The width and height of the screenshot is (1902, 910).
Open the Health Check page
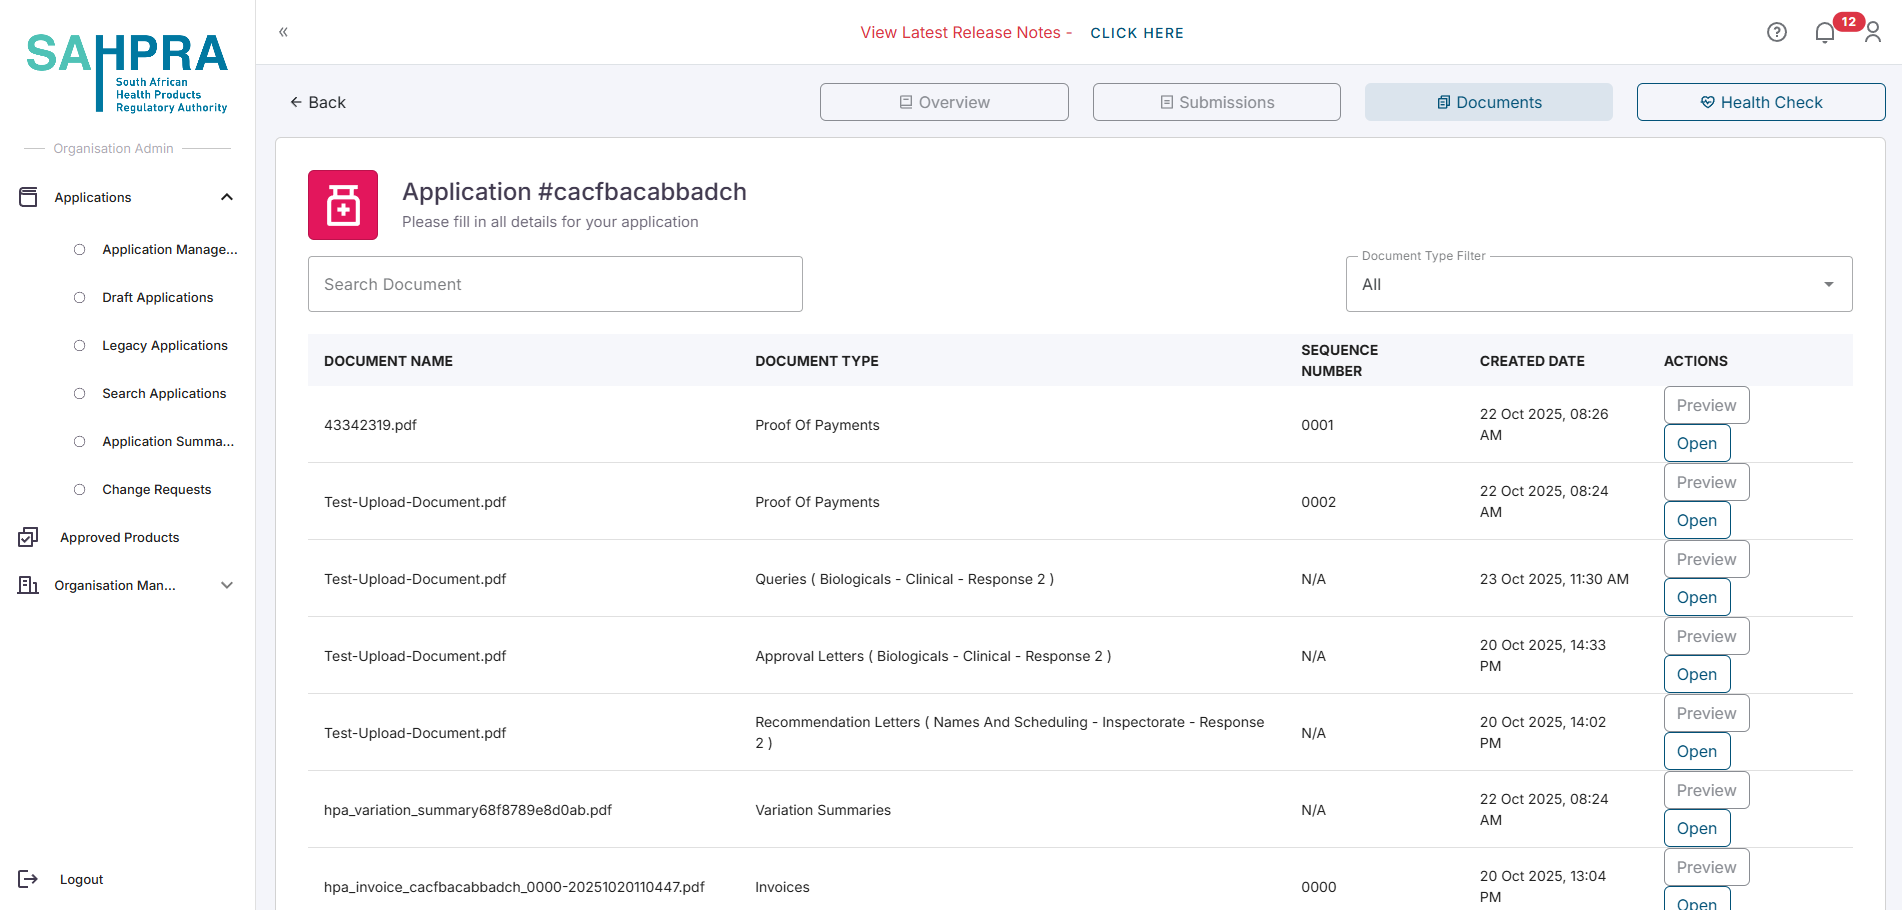1760,102
